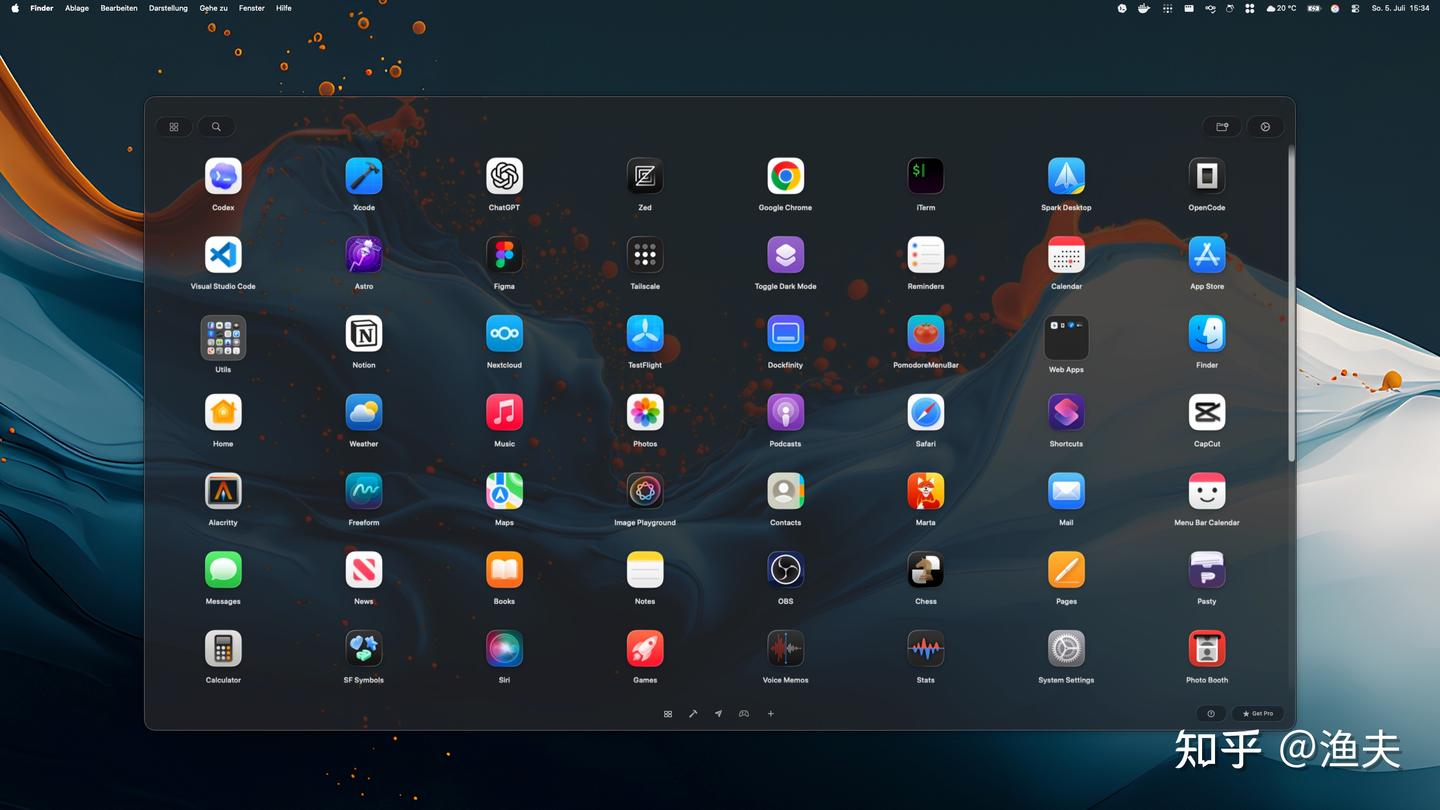Open Freeform
1440x810 pixels.
point(364,491)
